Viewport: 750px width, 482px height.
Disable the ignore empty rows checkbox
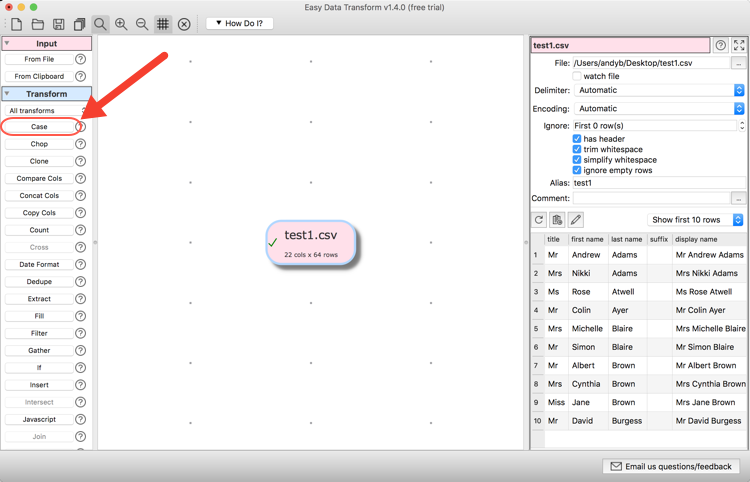(x=577, y=170)
